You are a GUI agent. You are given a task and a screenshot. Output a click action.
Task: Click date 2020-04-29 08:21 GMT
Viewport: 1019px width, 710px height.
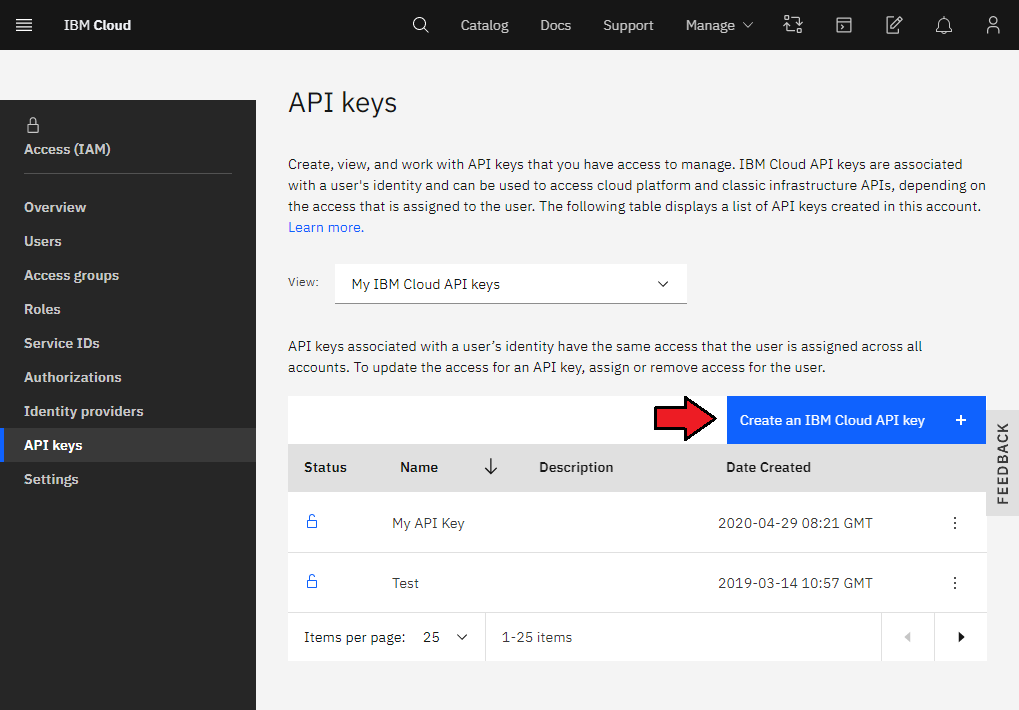[795, 523]
